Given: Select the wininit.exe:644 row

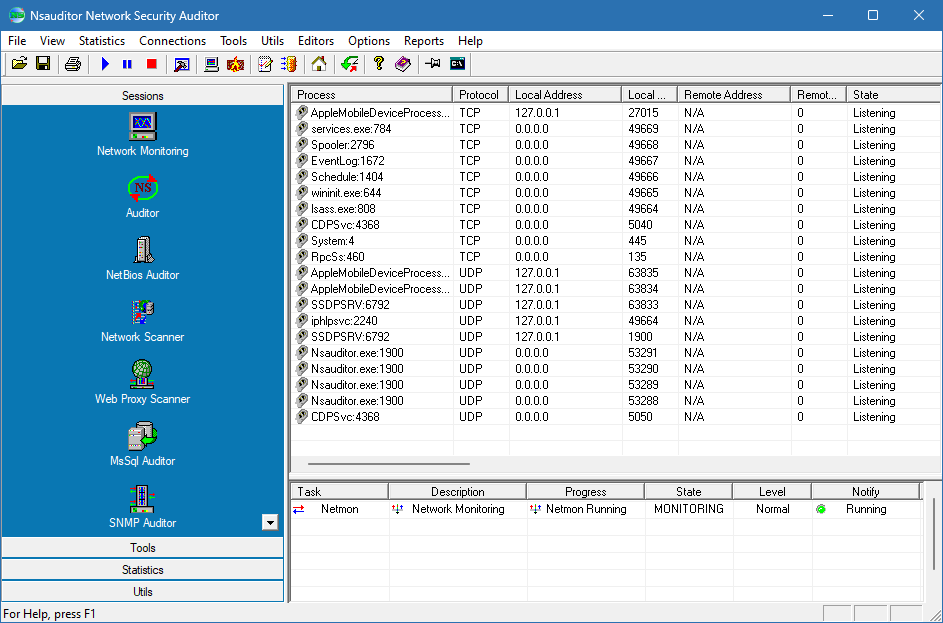Looking at the screenshot, I should coord(615,192).
